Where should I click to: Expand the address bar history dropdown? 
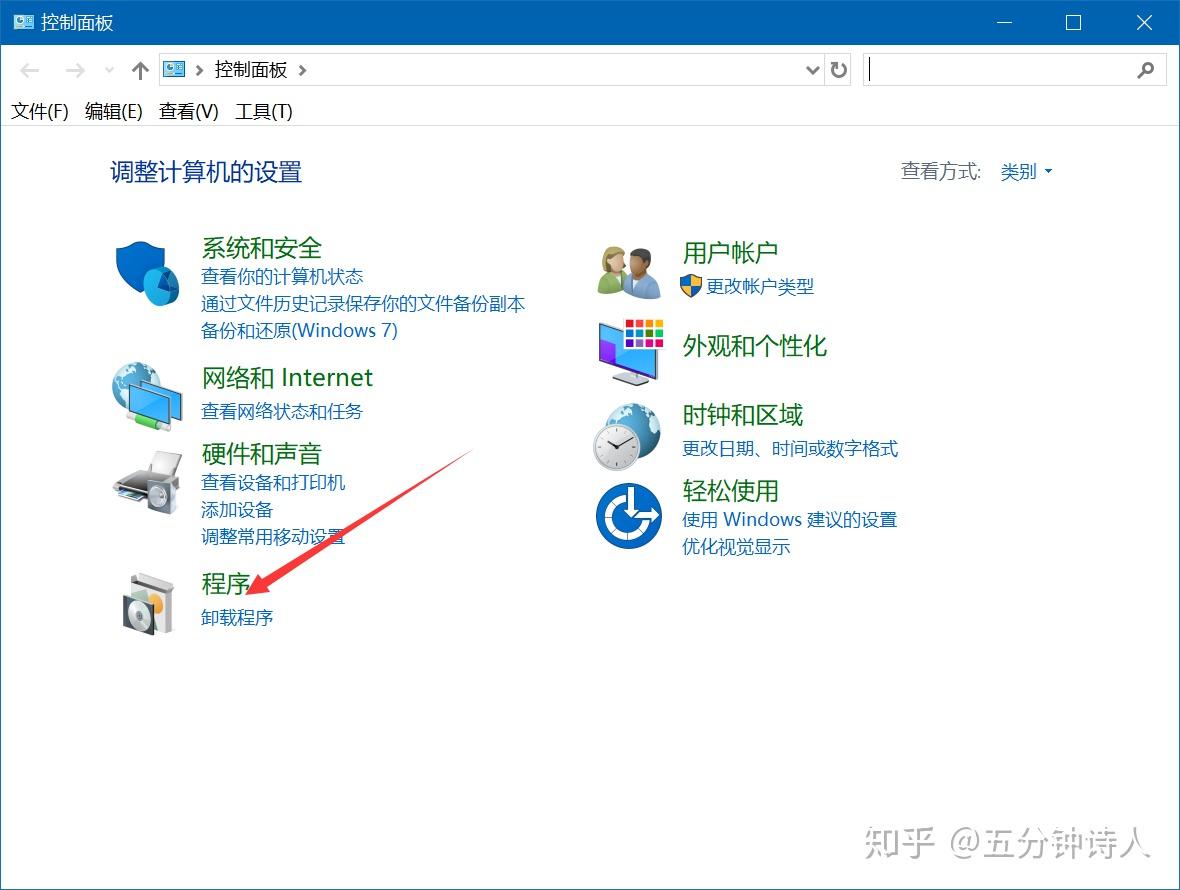[812, 70]
